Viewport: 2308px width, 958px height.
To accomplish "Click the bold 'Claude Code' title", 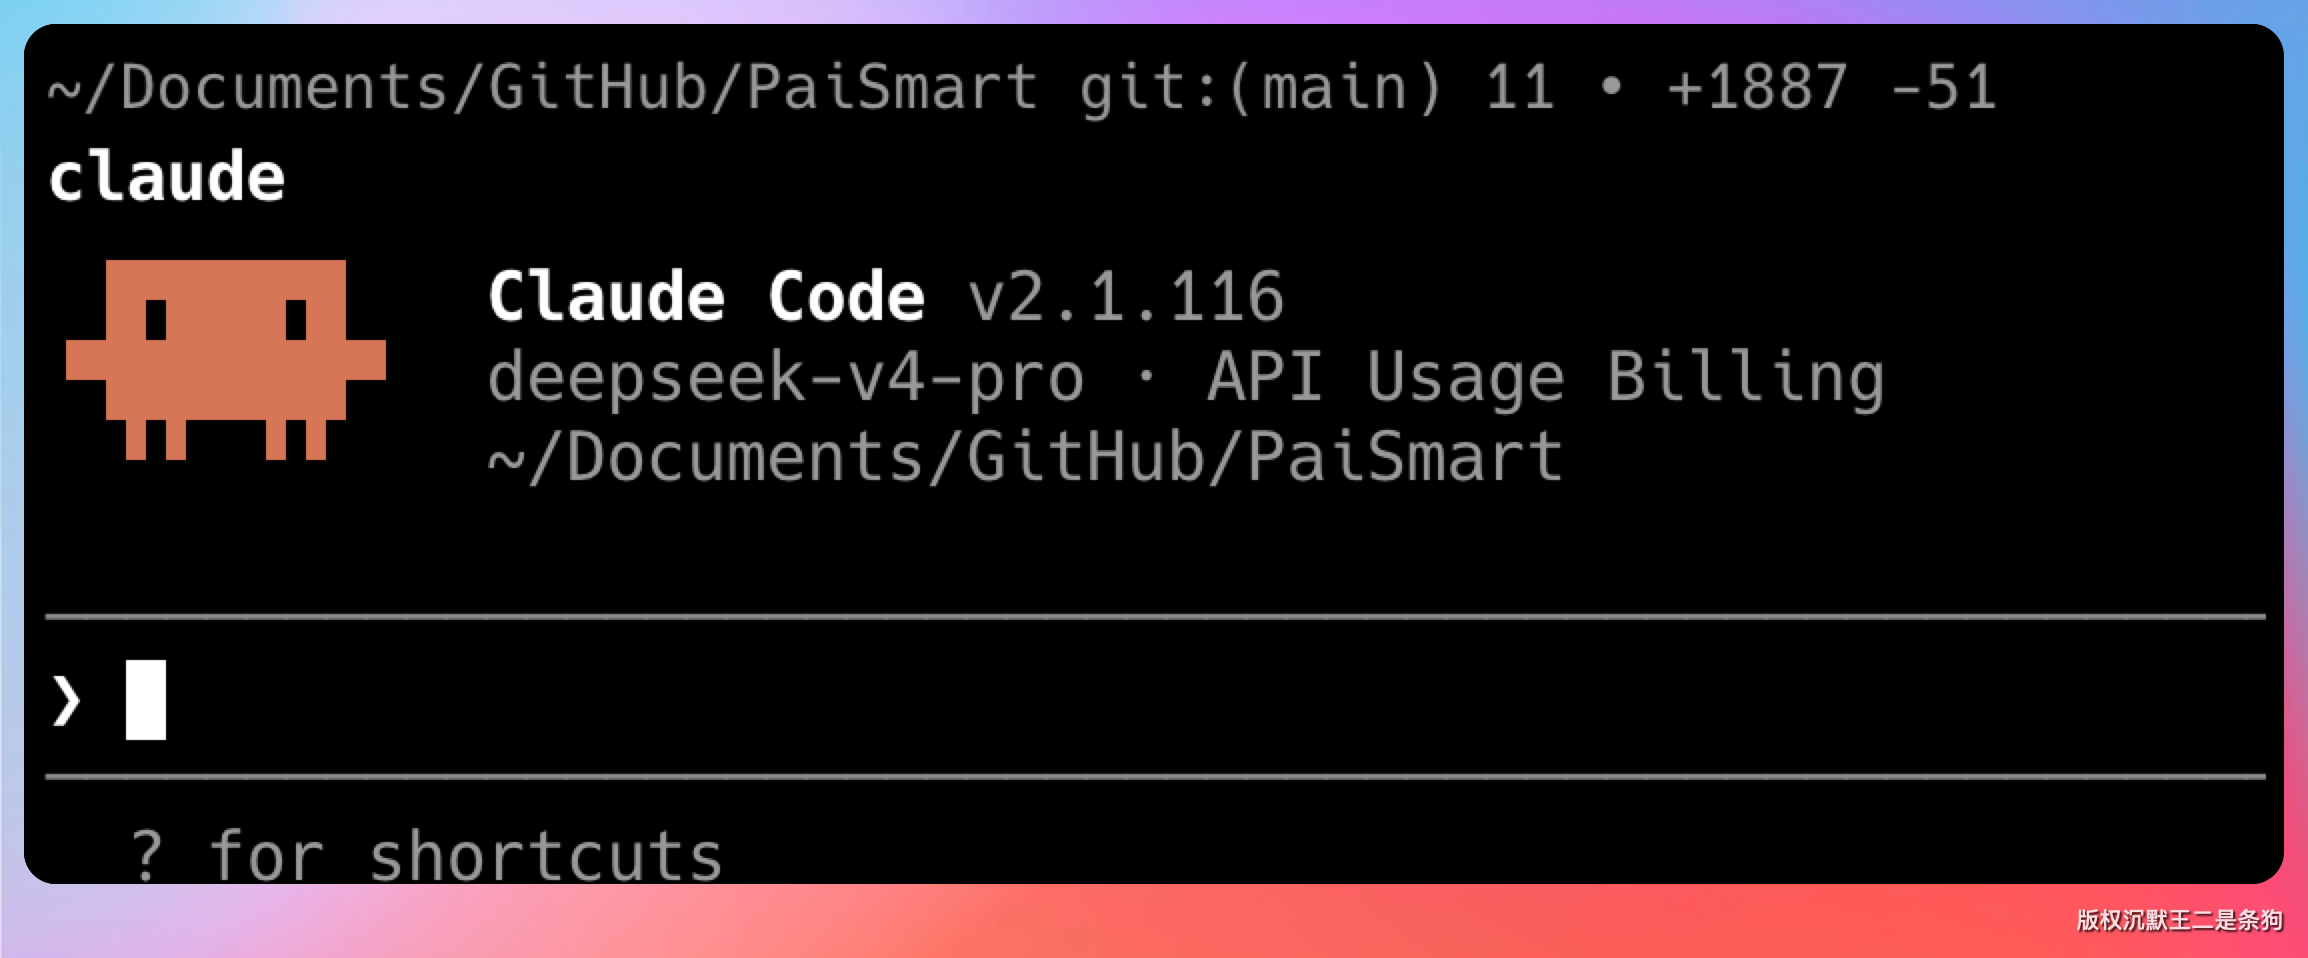I will click(706, 297).
